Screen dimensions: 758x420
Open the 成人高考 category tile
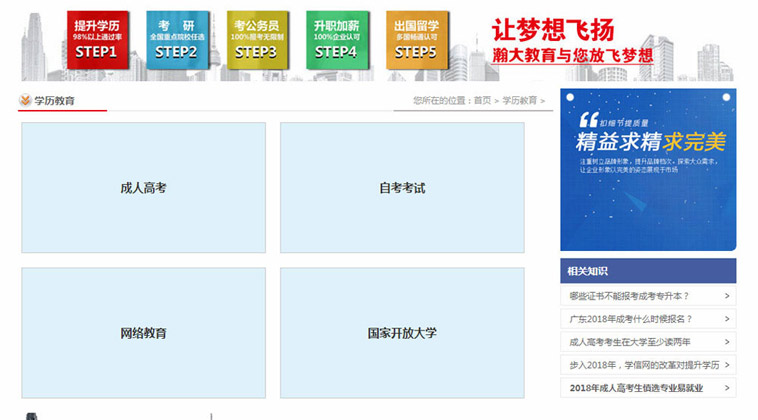(x=143, y=188)
